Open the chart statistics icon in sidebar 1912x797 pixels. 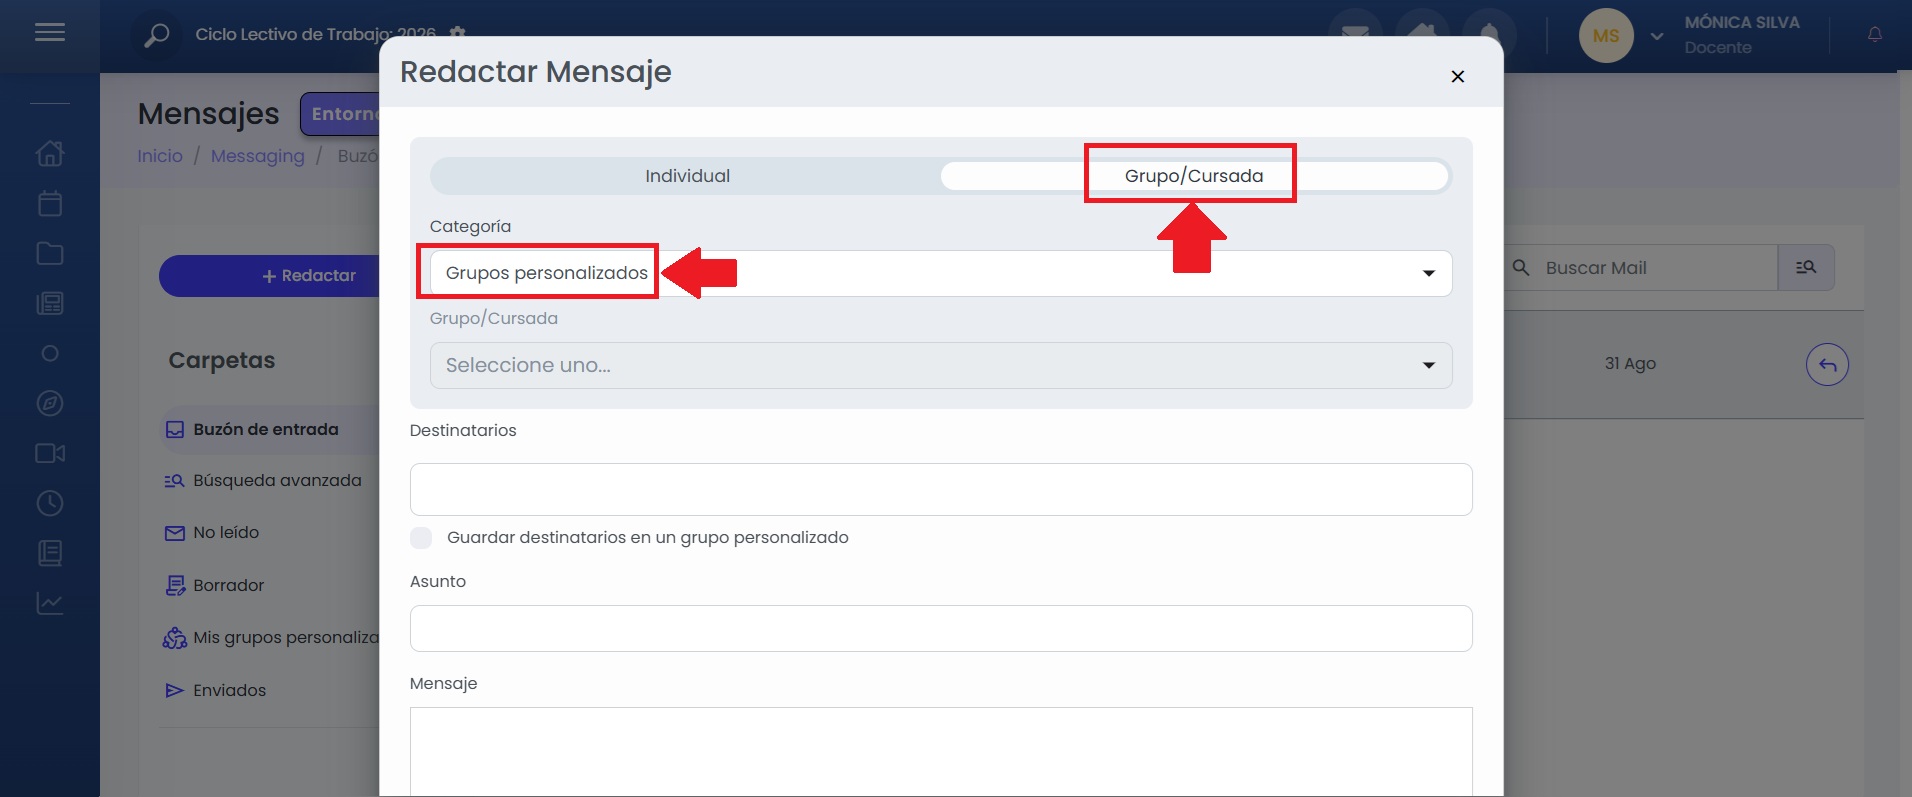pyautogui.click(x=50, y=603)
